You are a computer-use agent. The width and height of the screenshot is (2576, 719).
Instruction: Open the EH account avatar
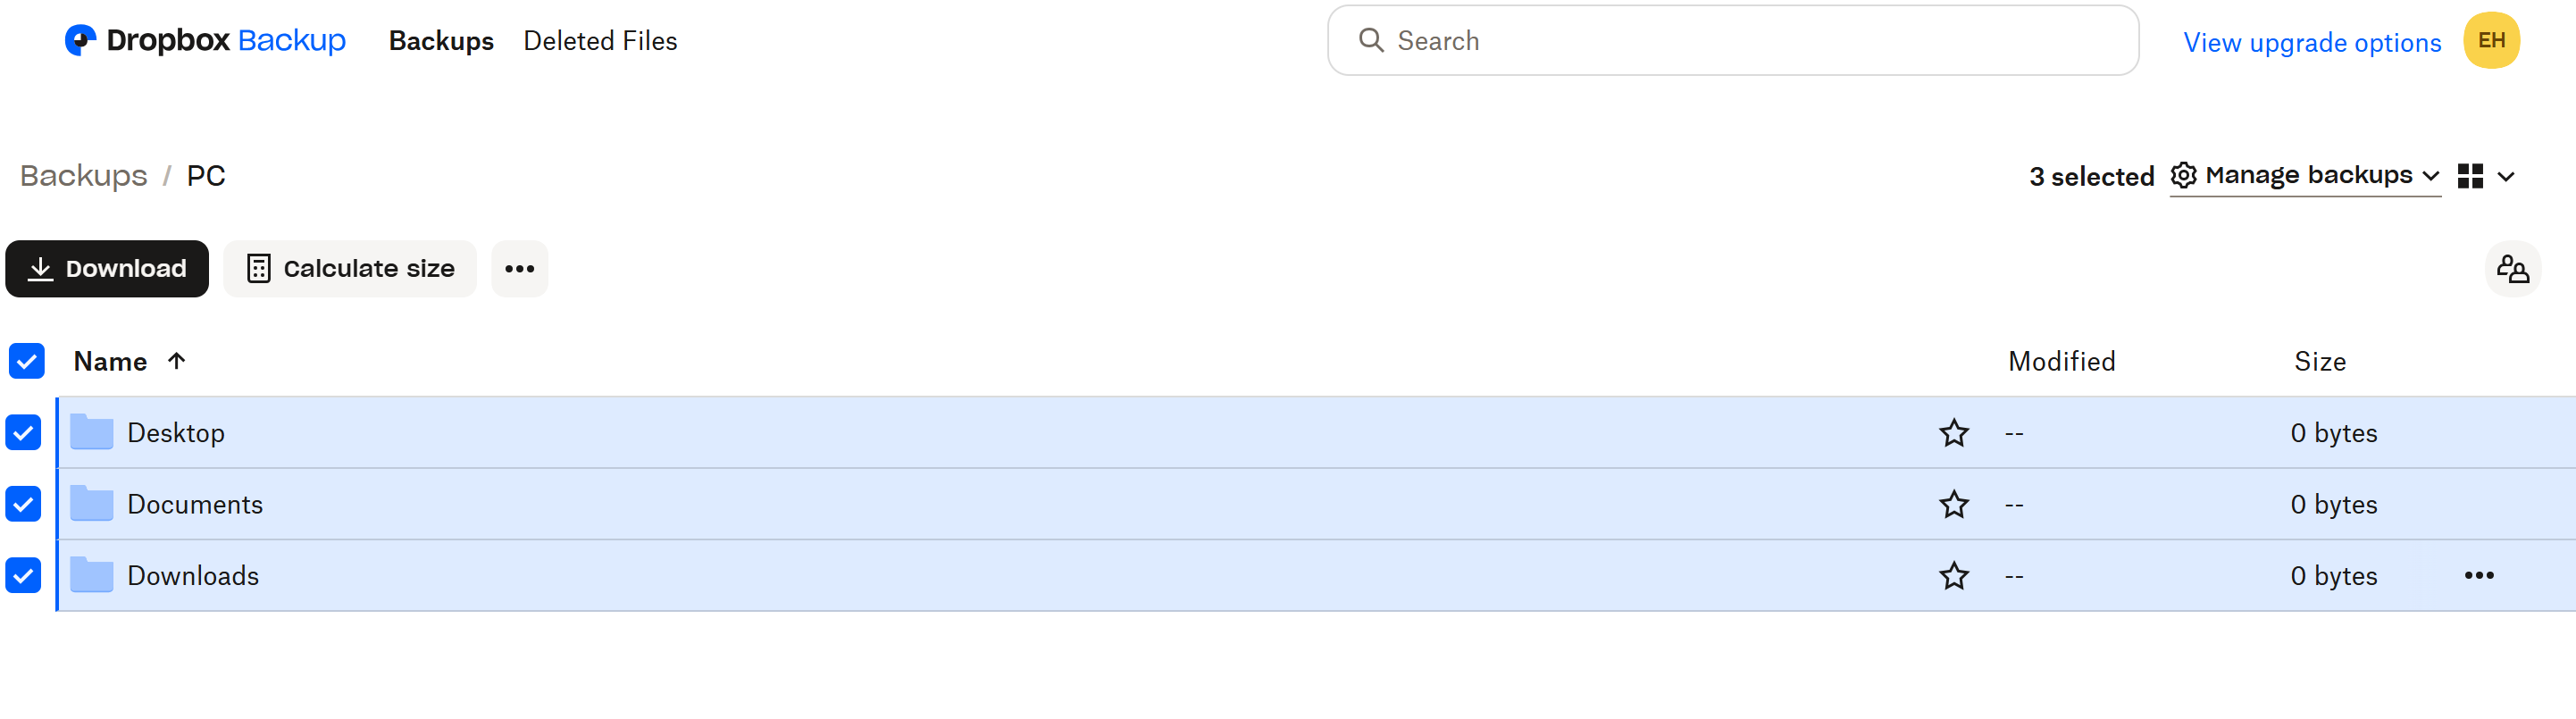point(2491,40)
